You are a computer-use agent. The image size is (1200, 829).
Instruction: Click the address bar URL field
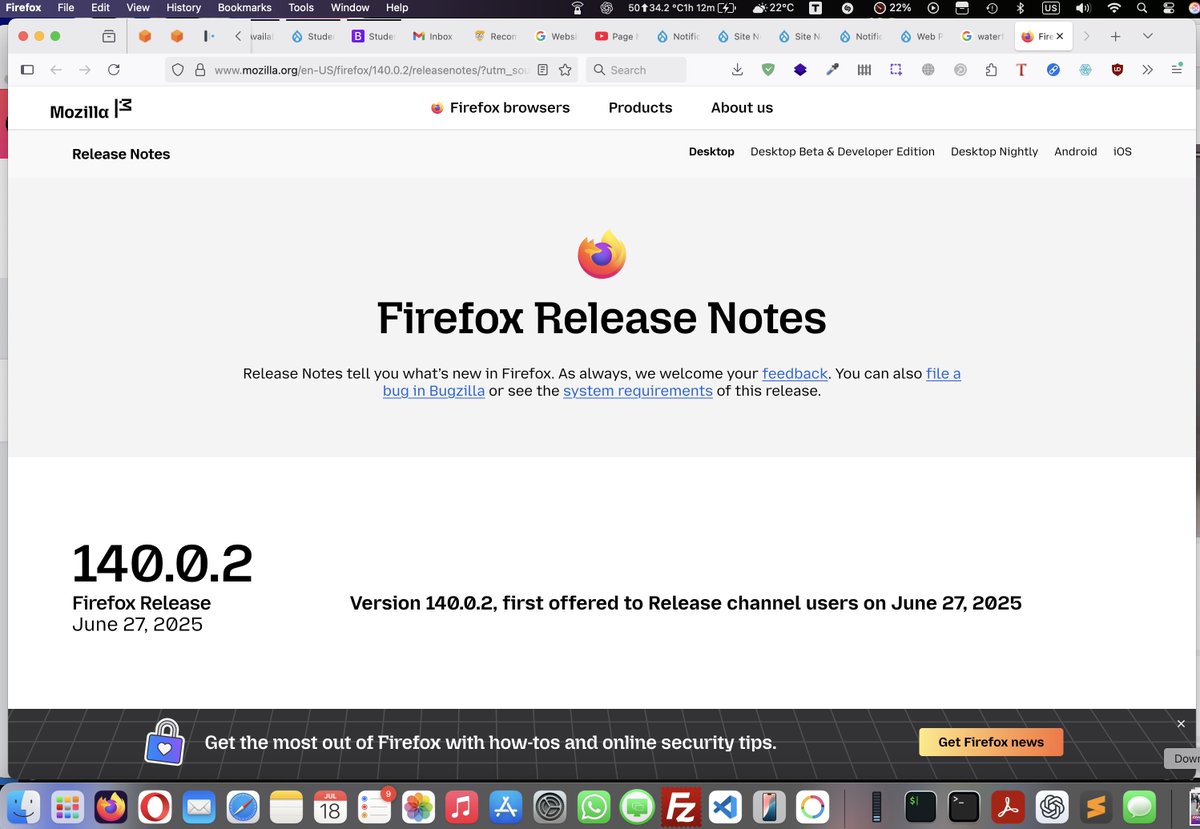(x=370, y=70)
